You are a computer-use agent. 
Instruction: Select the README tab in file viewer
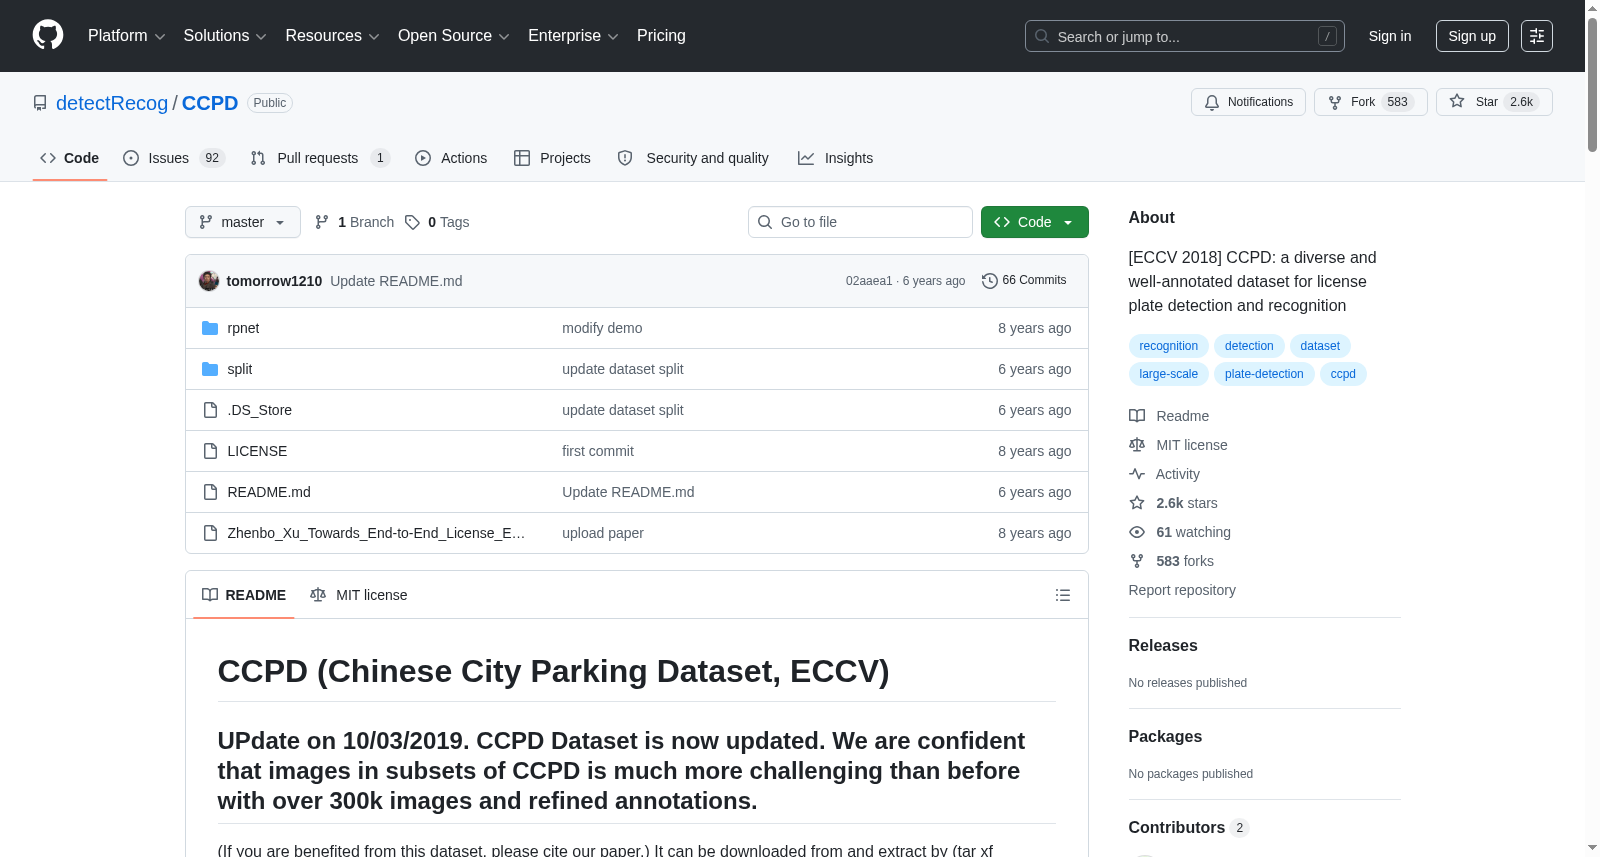coord(244,595)
